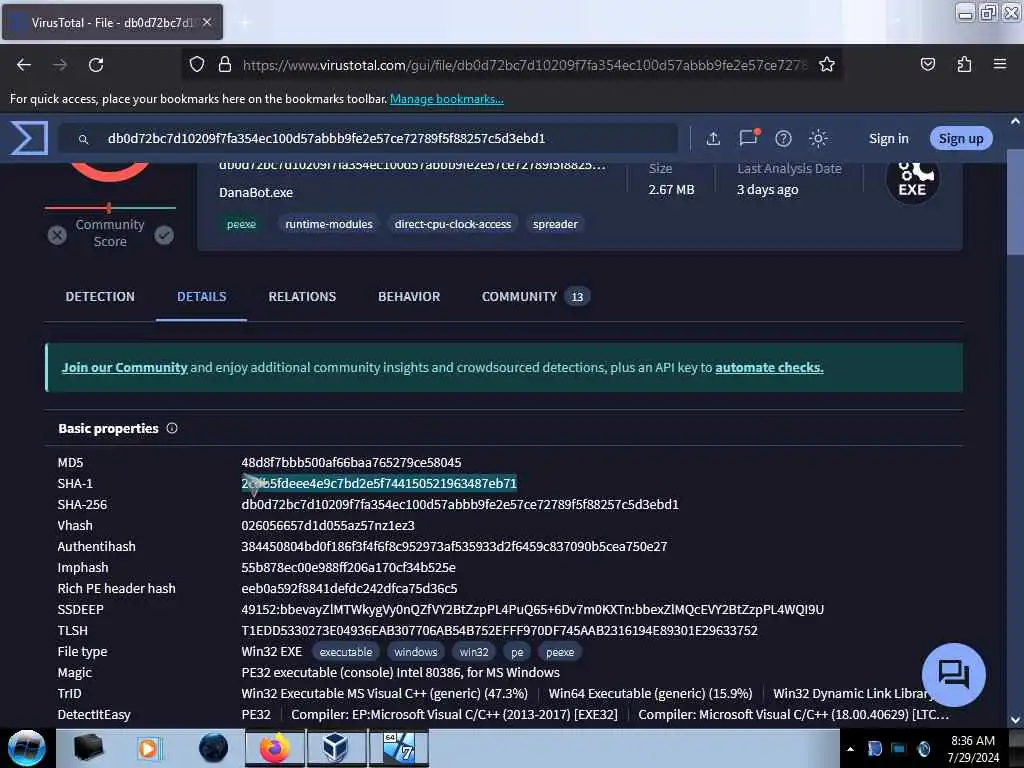
Task: Vote malicious with community X icon
Action: click(x=57, y=235)
